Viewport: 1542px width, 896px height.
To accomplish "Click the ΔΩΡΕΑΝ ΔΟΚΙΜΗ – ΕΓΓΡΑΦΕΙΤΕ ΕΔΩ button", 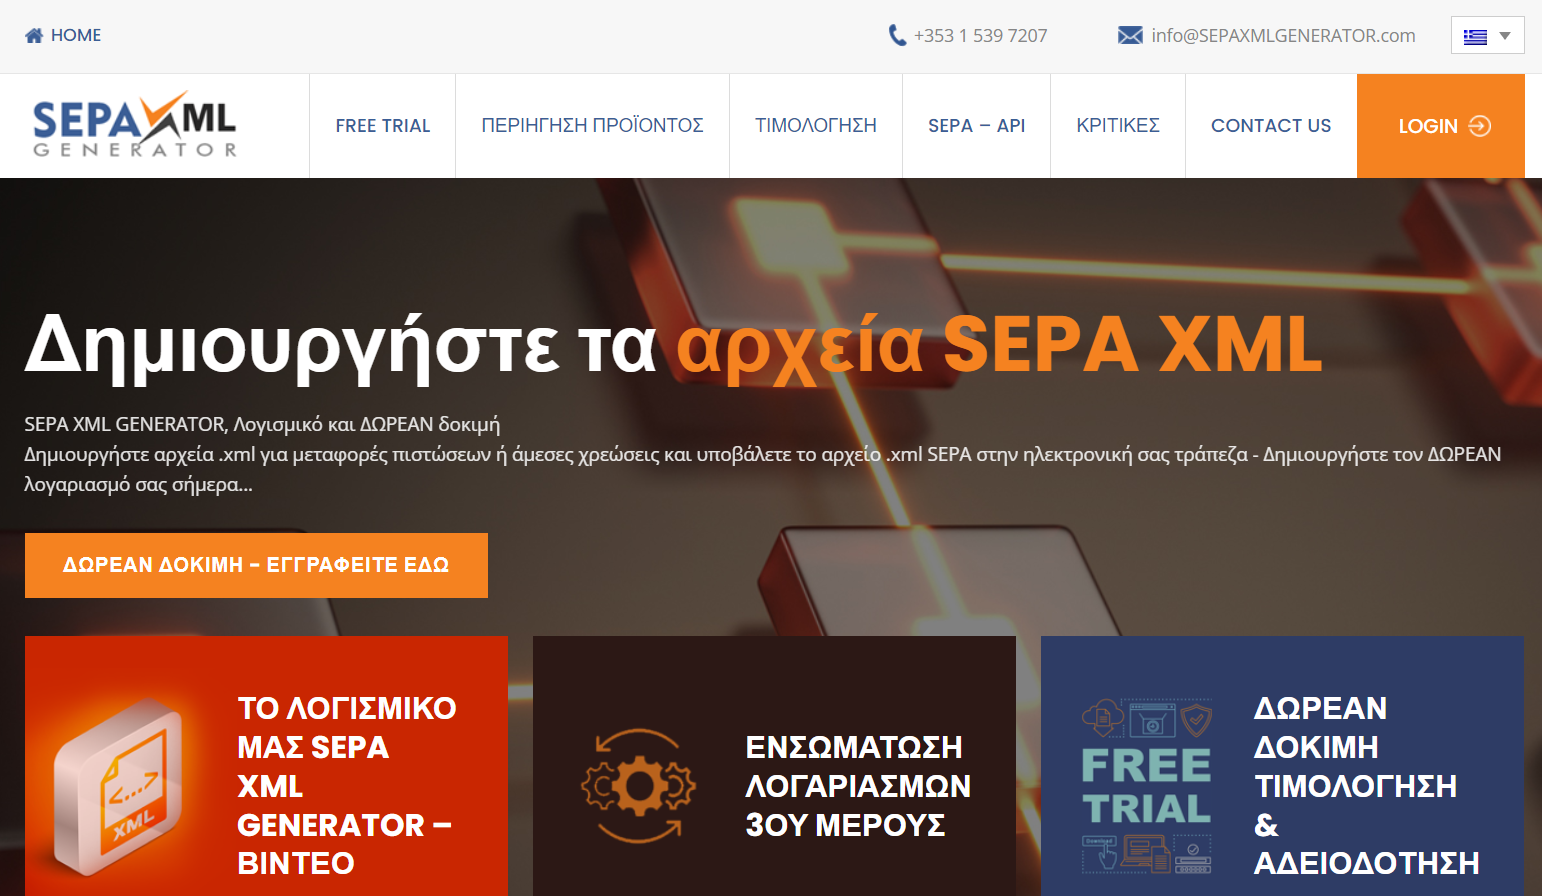I will point(256,565).
